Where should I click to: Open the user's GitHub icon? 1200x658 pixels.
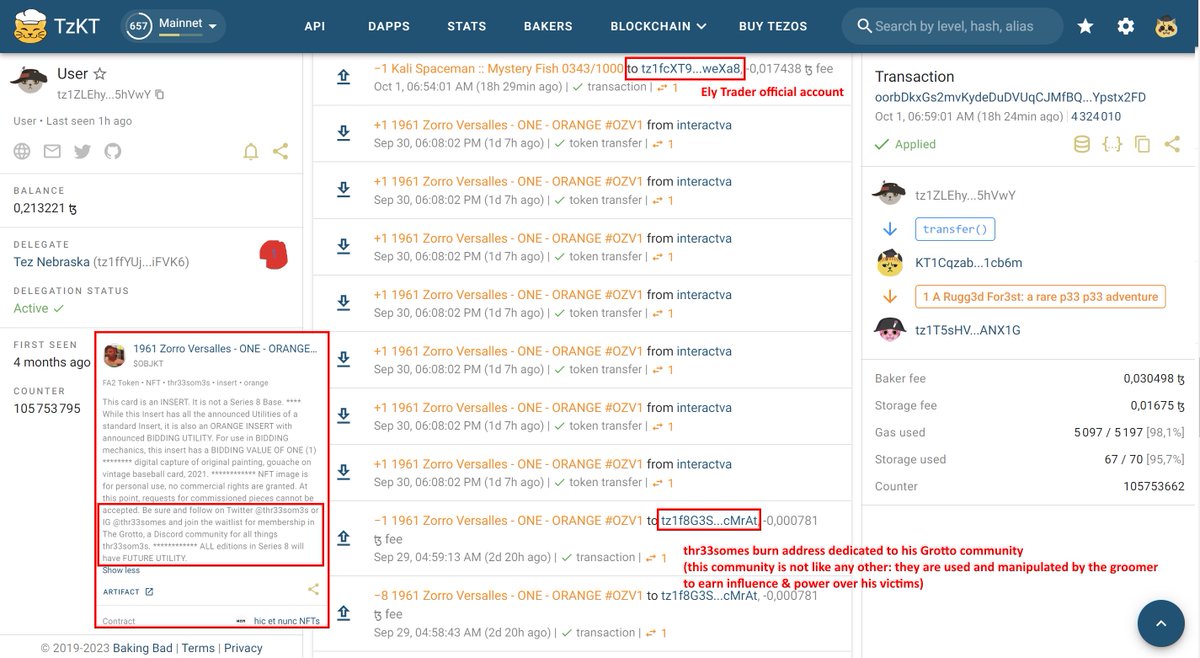112,151
